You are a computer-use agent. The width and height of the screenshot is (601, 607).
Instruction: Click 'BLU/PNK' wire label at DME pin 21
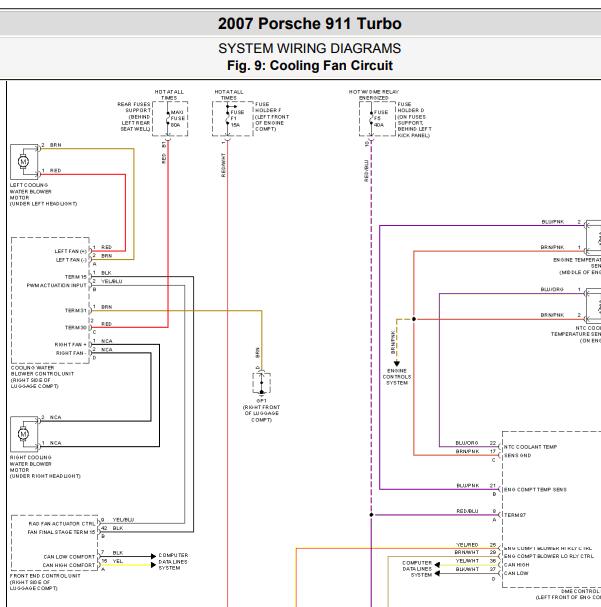468,485
